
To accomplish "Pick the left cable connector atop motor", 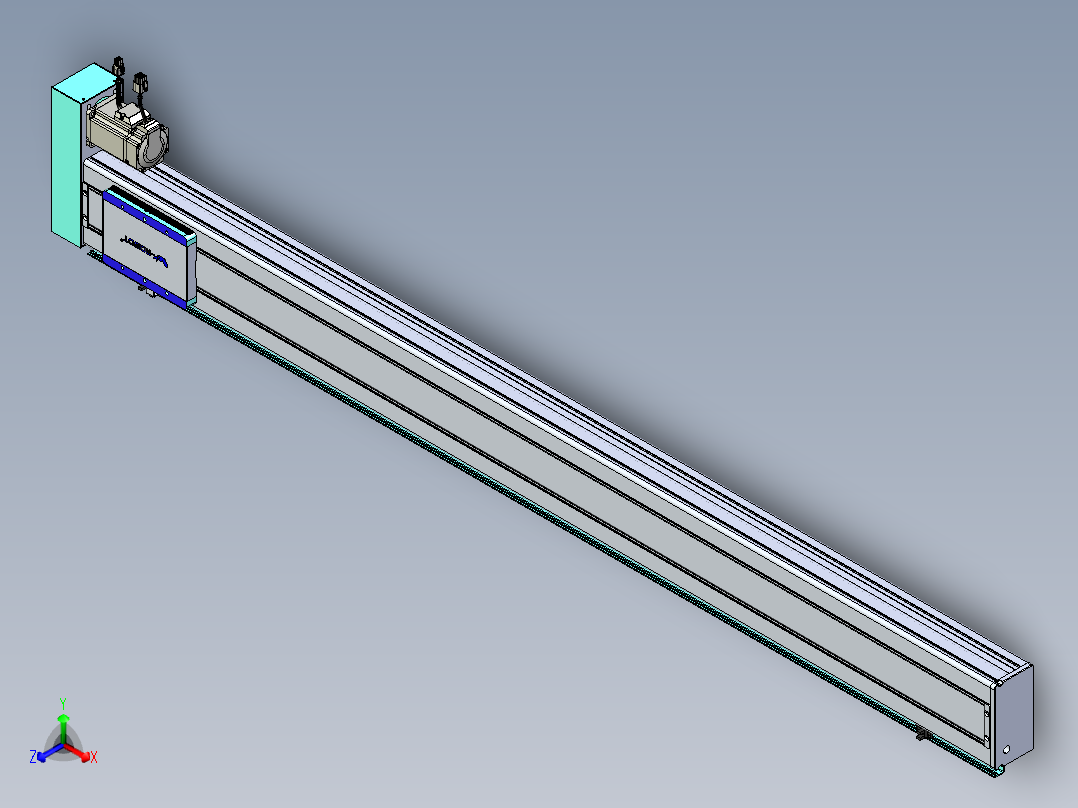I will tap(118, 67).
